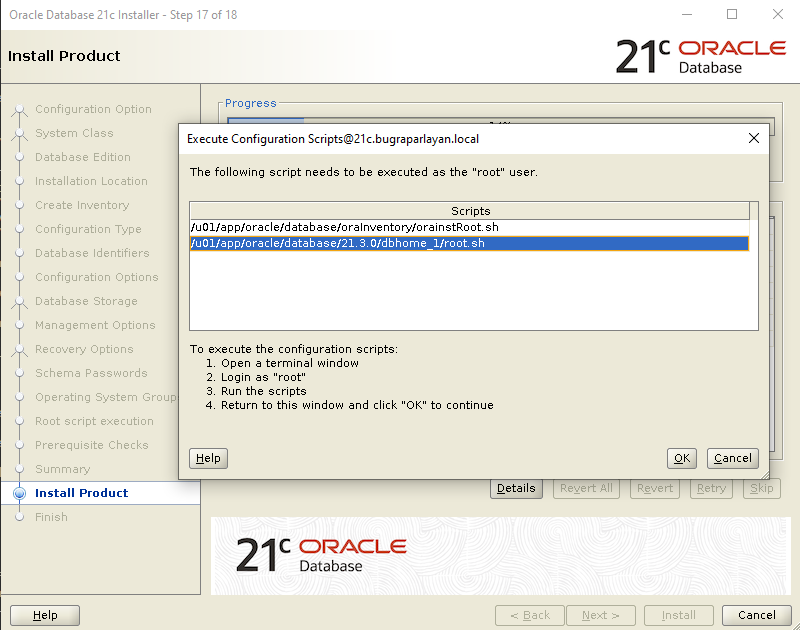This screenshot has width=800, height=630.
Task: Cancel the Execute Configuration Scripts dialog
Action: tap(733, 458)
